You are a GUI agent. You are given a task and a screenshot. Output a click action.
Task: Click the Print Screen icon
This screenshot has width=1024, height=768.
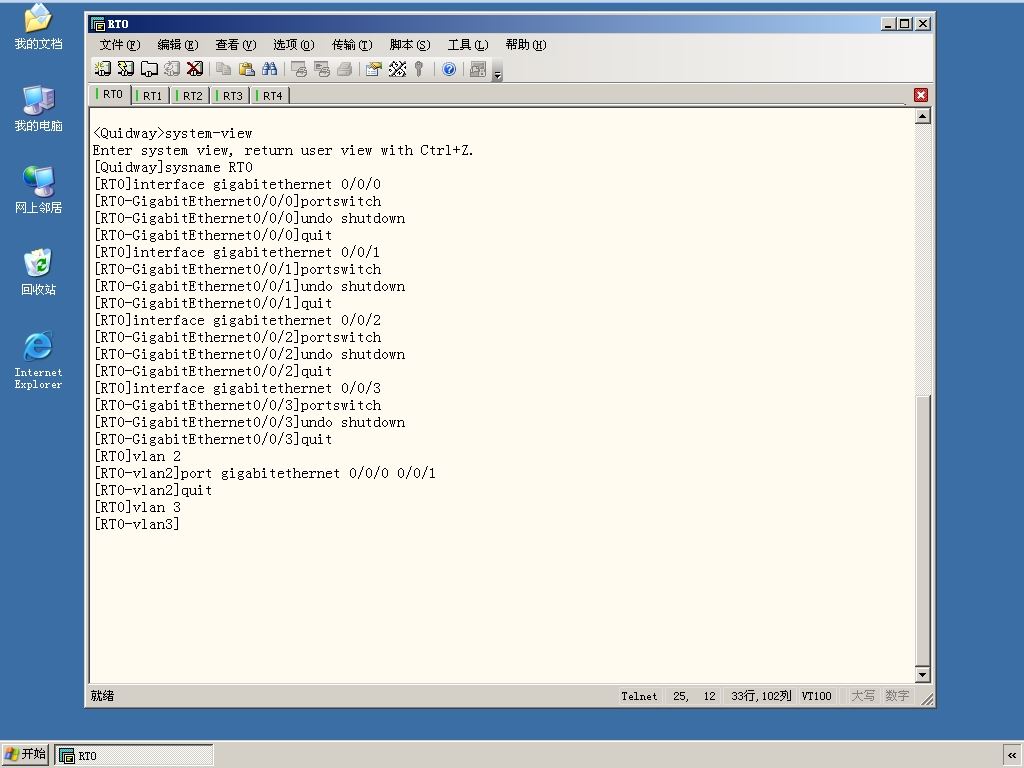[299, 69]
